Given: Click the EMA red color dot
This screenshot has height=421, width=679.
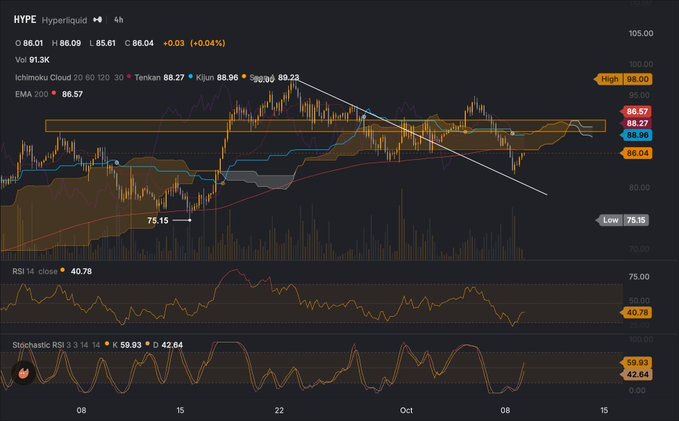Looking at the screenshot, I should tap(54, 93).
